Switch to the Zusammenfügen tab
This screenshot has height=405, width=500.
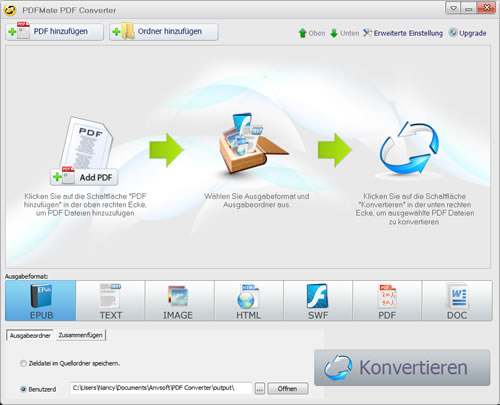(x=80, y=335)
